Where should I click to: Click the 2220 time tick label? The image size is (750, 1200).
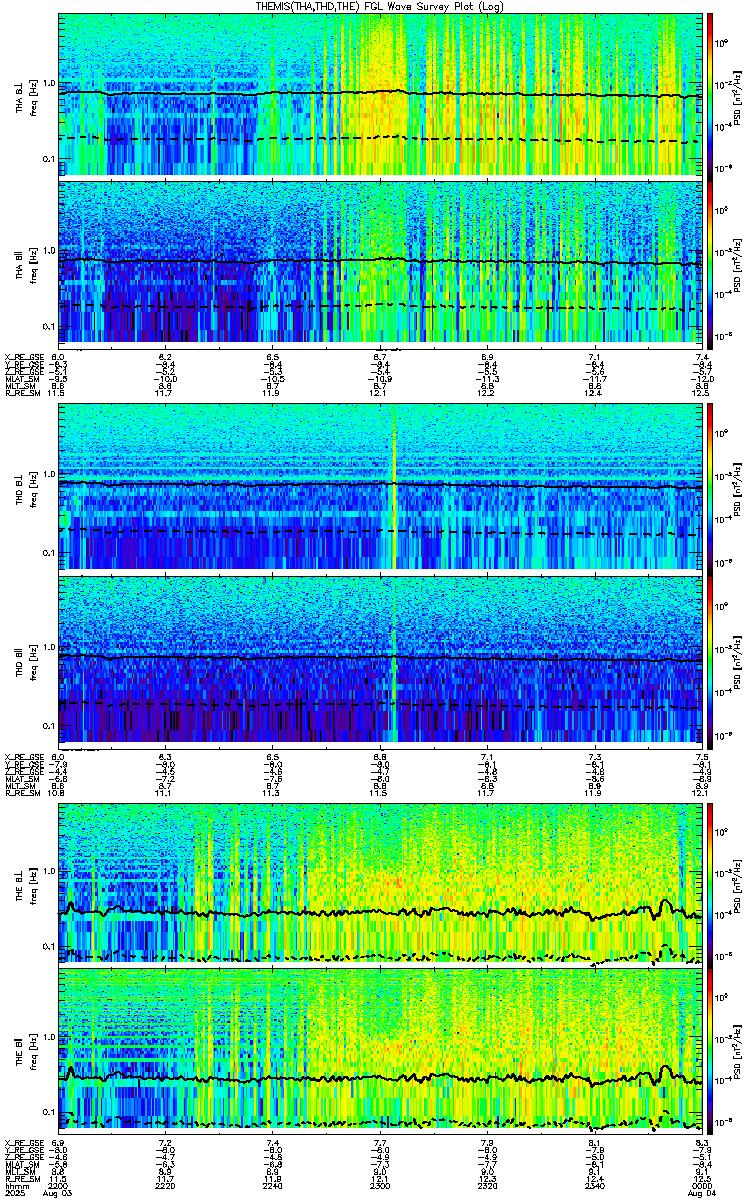[166, 1184]
